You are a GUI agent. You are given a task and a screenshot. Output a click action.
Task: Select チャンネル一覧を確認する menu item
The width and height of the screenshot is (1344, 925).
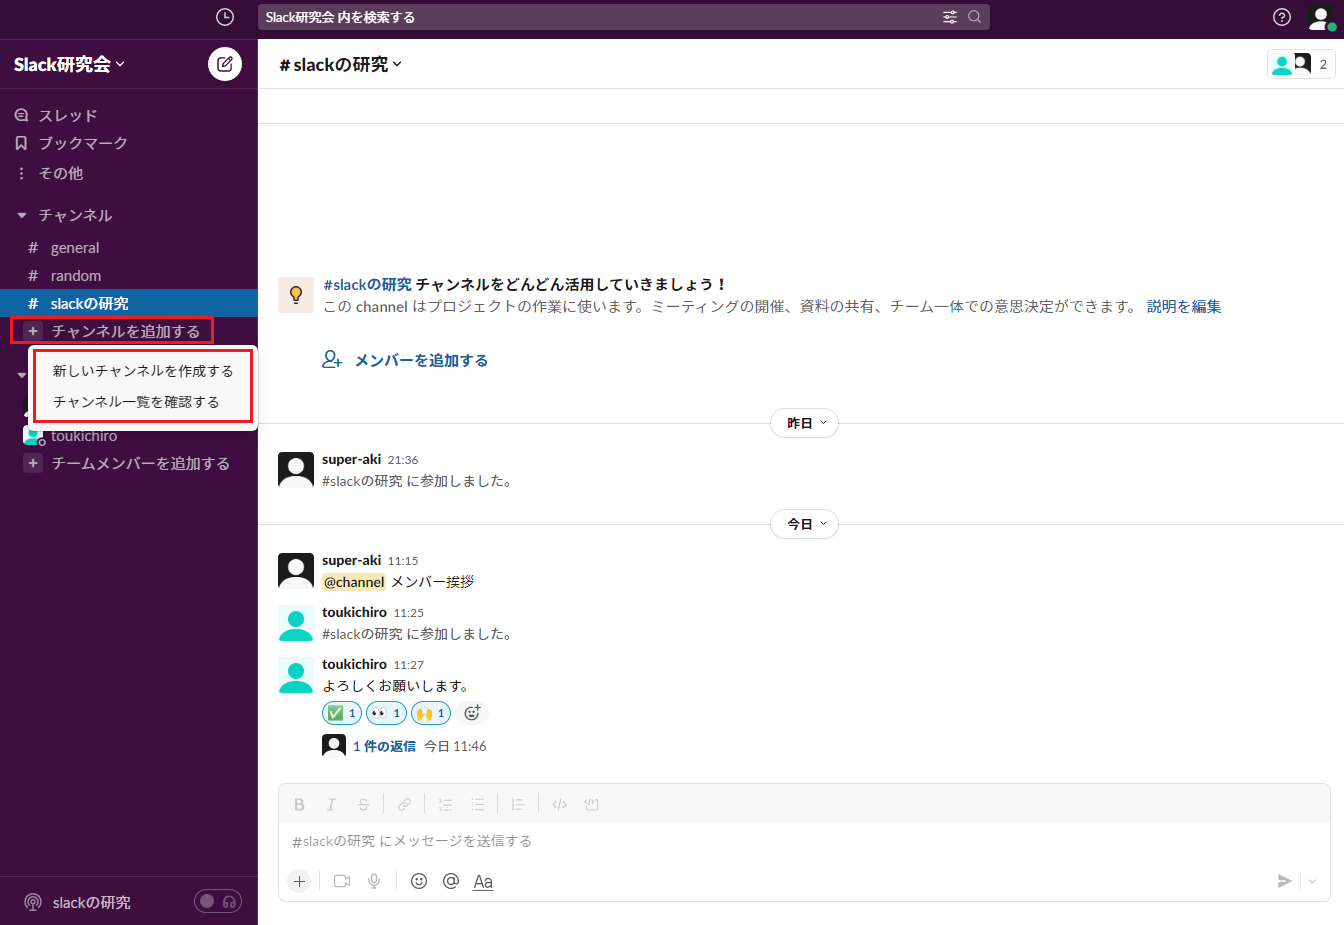[136, 402]
